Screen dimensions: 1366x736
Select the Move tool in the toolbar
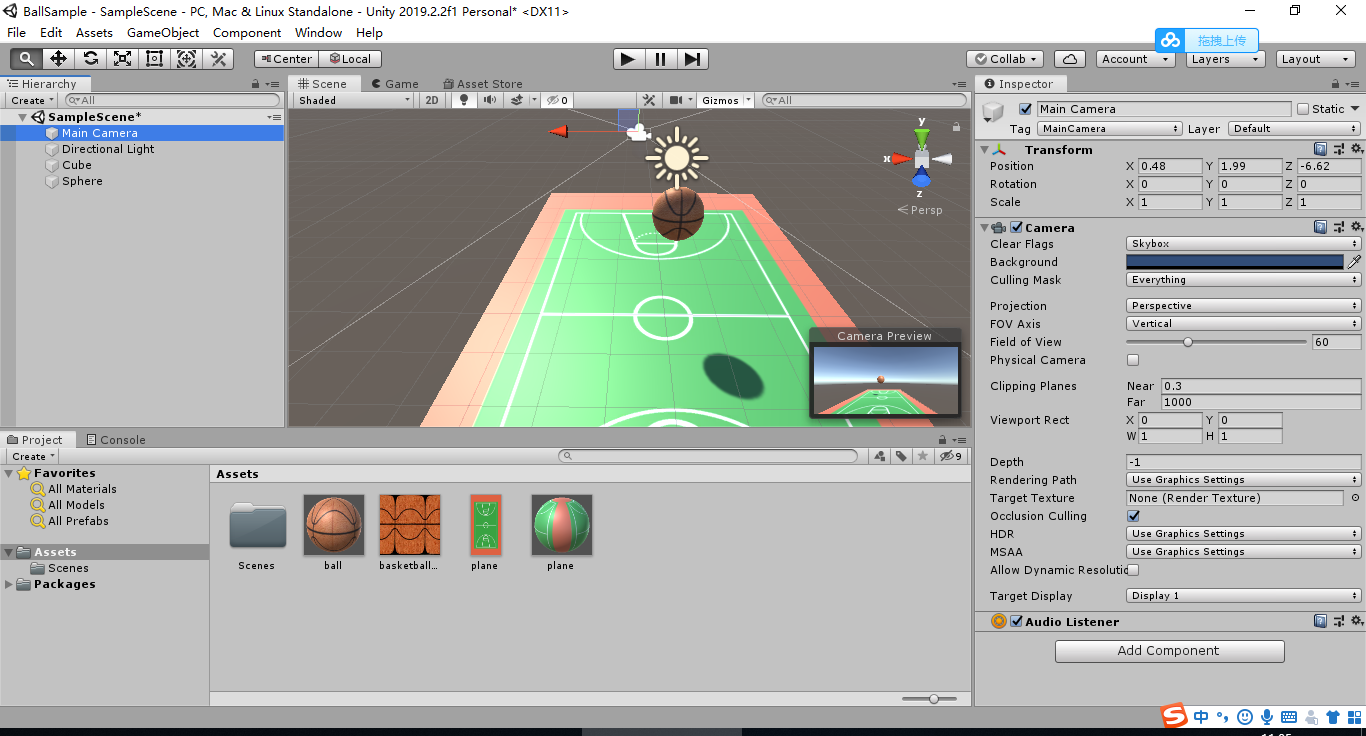58,58
